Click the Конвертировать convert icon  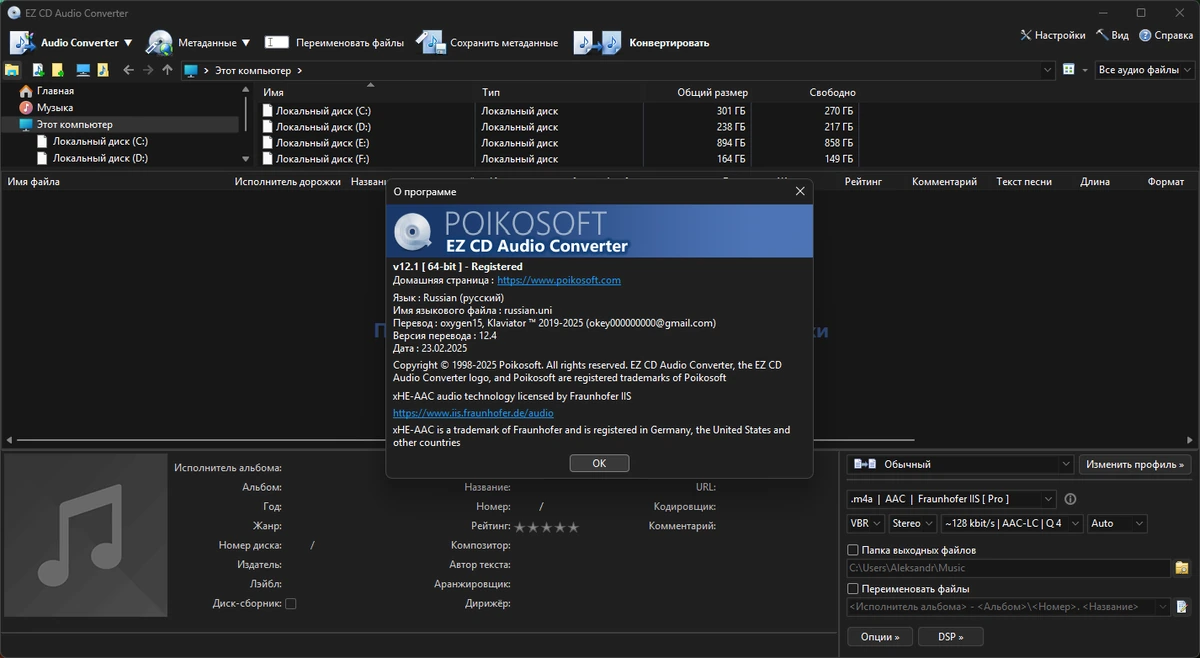click(597, 42)
